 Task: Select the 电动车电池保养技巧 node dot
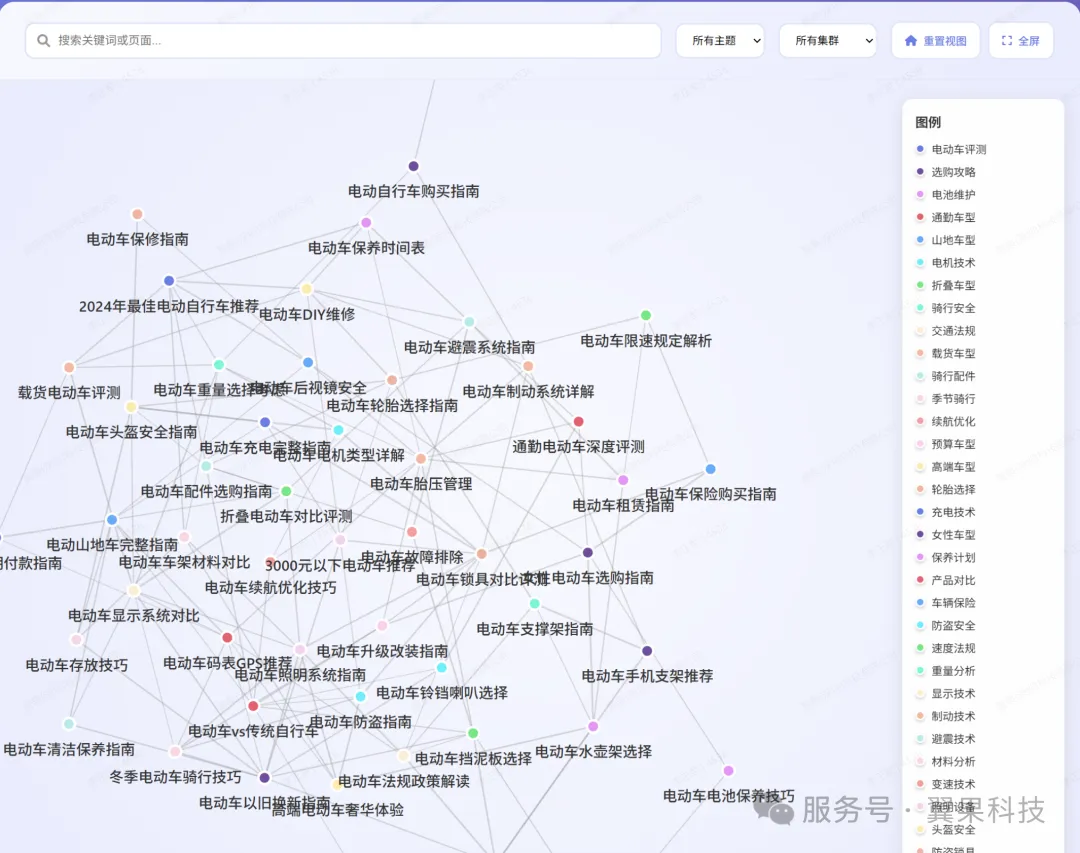click(x=728, y=770)
